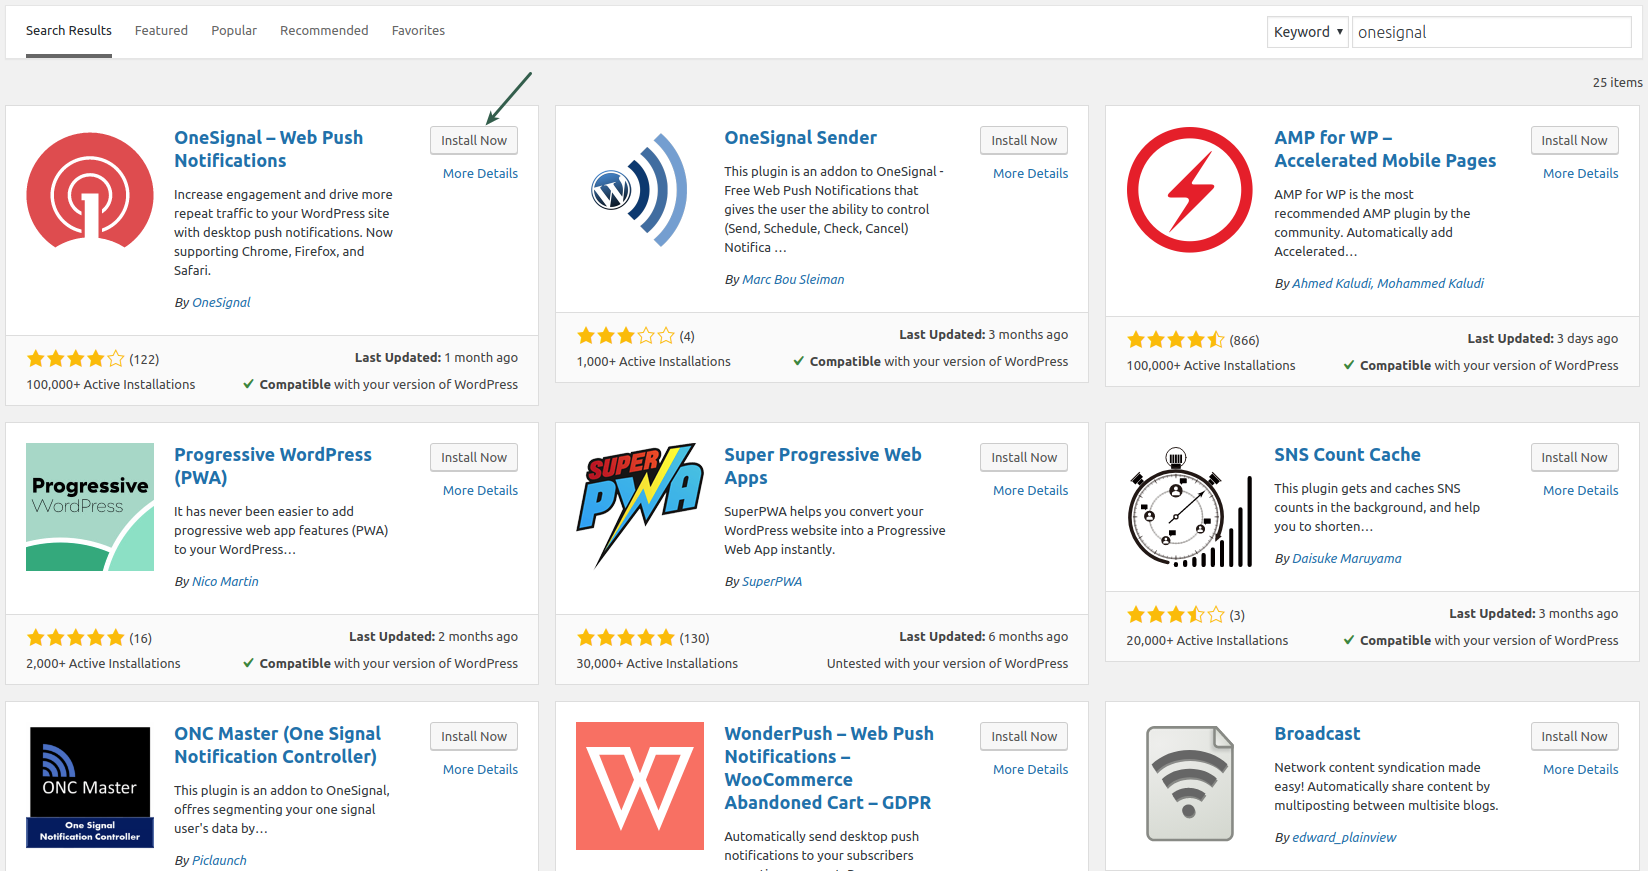
Task: Open the OneSignal – Web Push Notifications title
Action: coord(268,149)
